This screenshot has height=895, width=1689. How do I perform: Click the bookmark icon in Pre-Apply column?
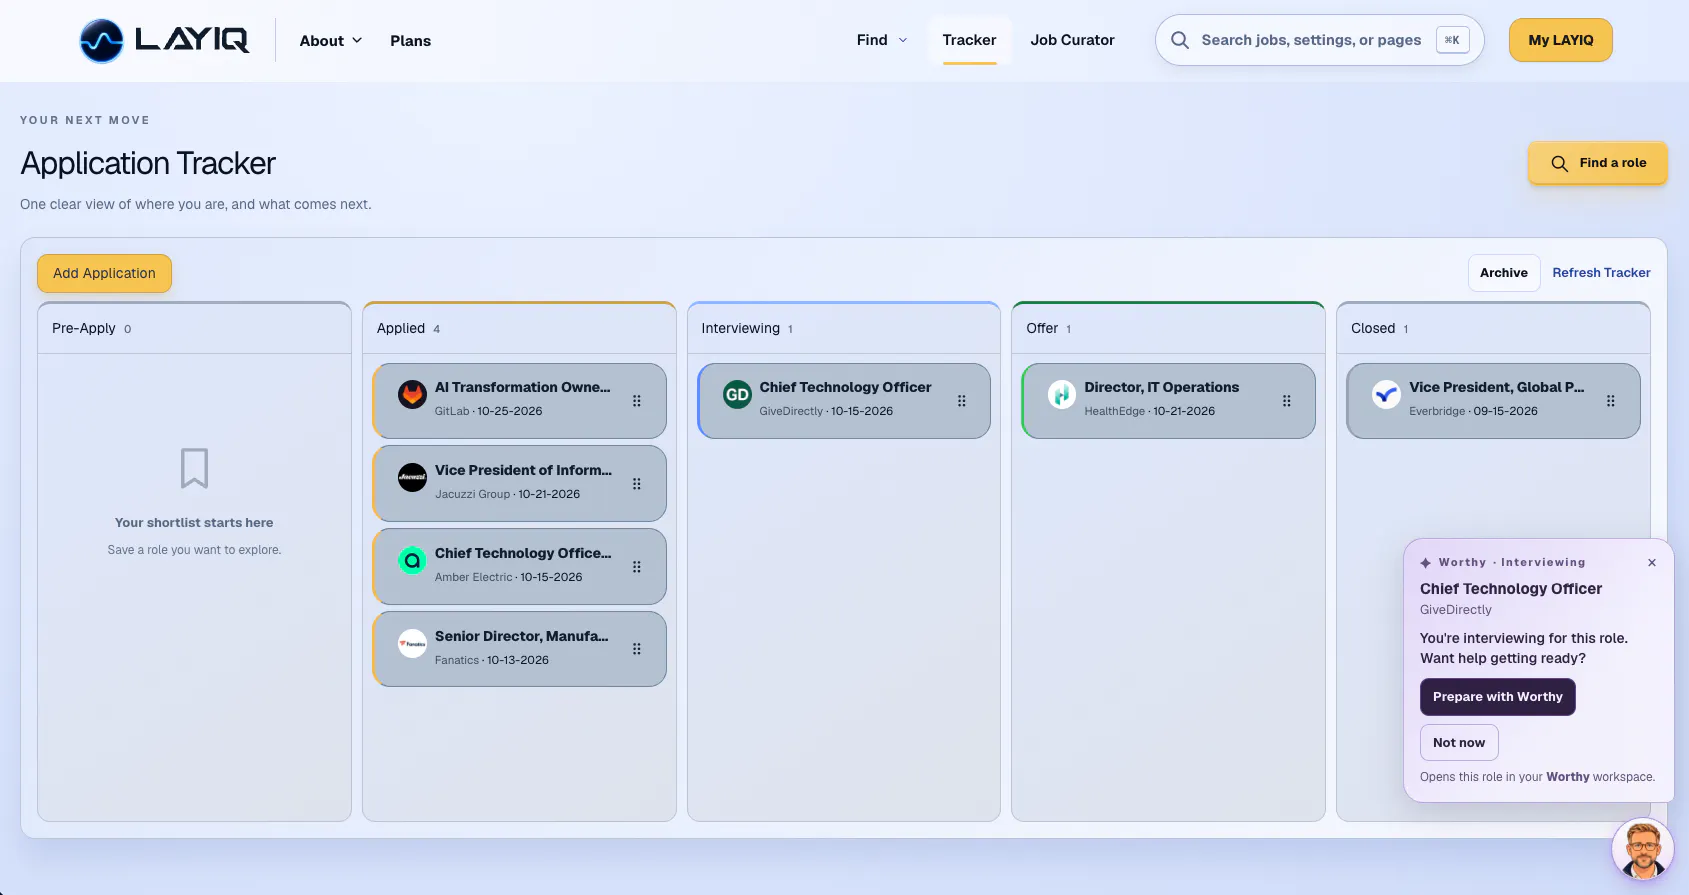194,468
